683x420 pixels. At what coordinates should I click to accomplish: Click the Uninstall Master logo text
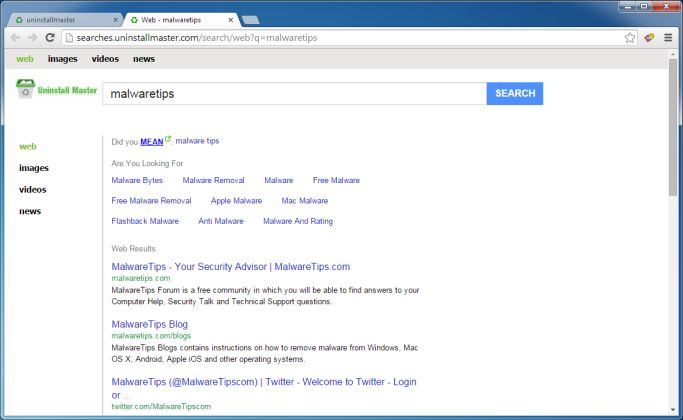(x=67, y=90)
